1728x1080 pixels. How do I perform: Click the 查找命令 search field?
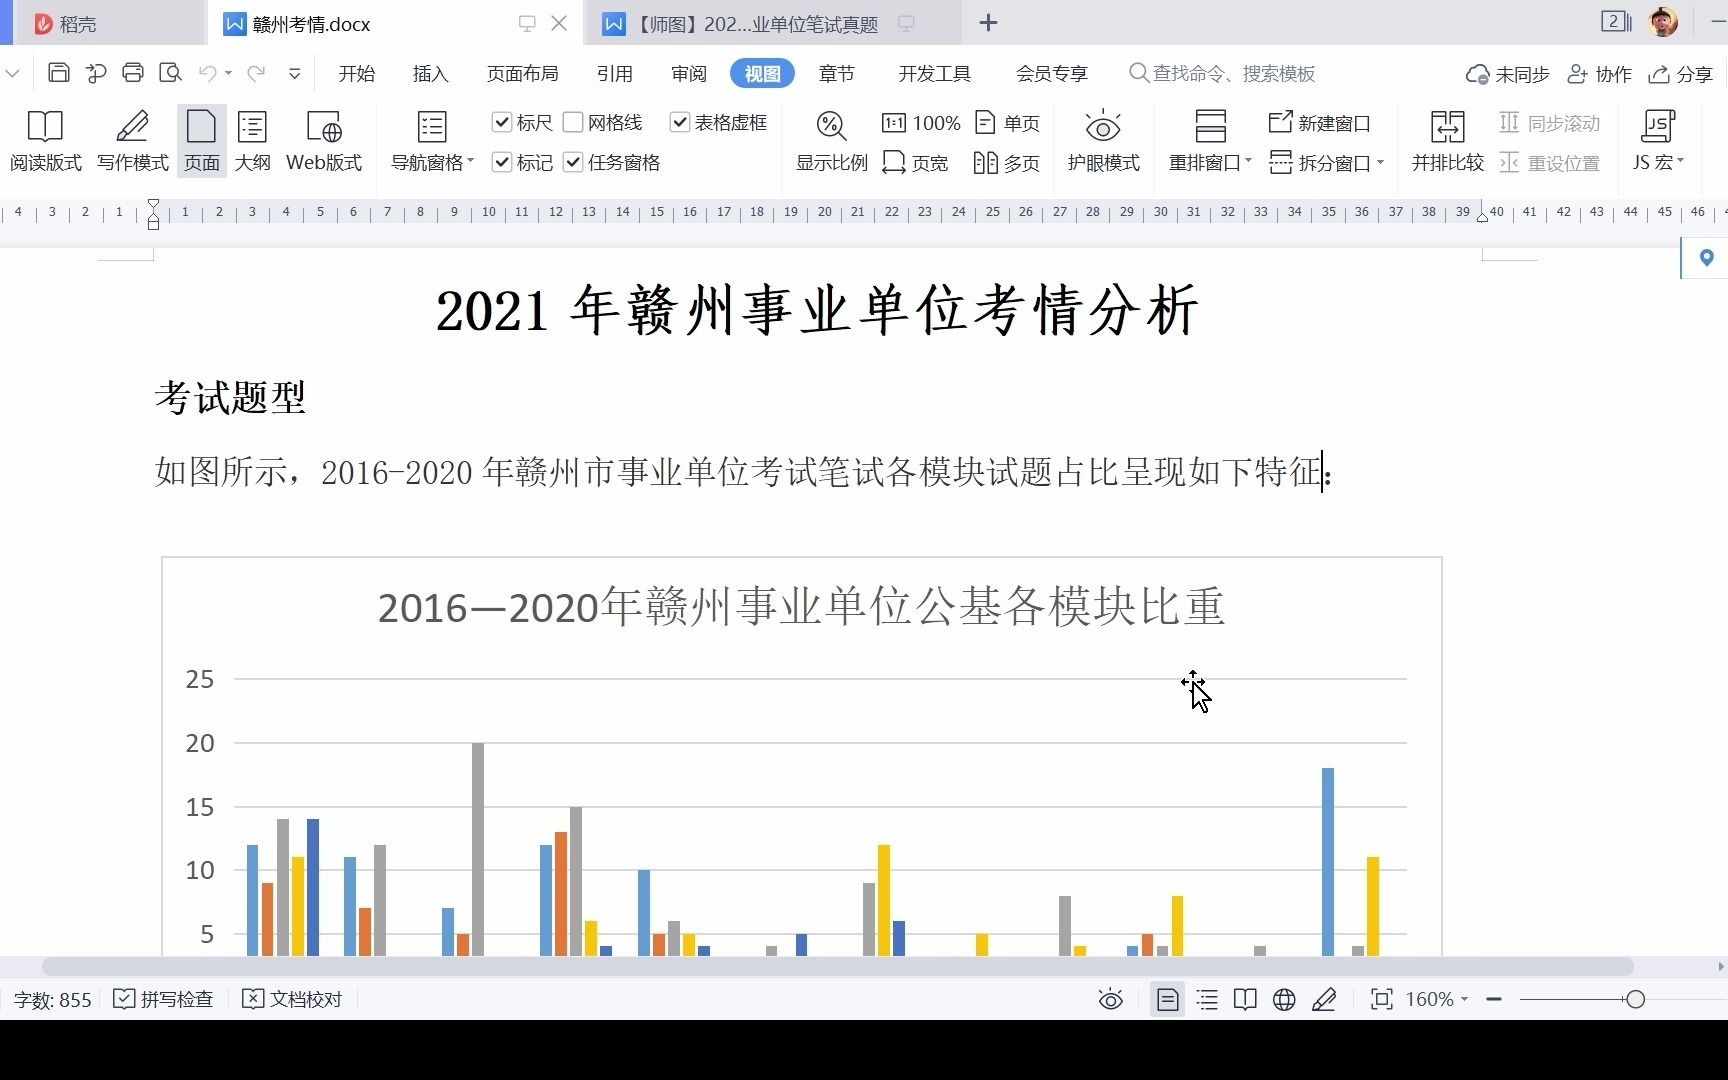1221,73
